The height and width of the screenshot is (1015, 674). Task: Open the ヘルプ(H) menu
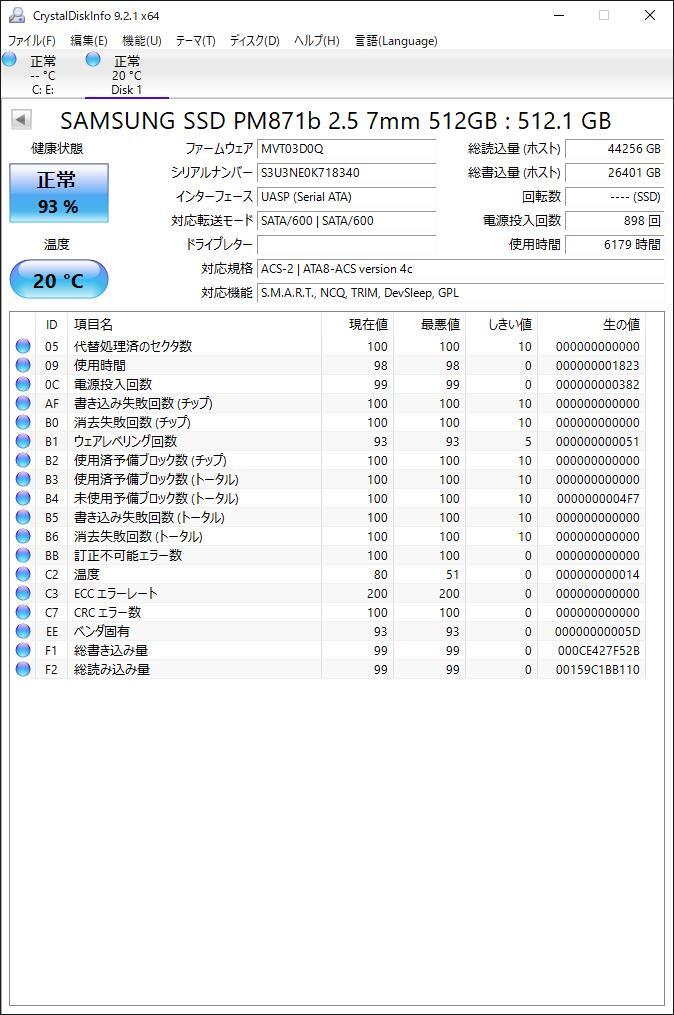pos(317,41)
